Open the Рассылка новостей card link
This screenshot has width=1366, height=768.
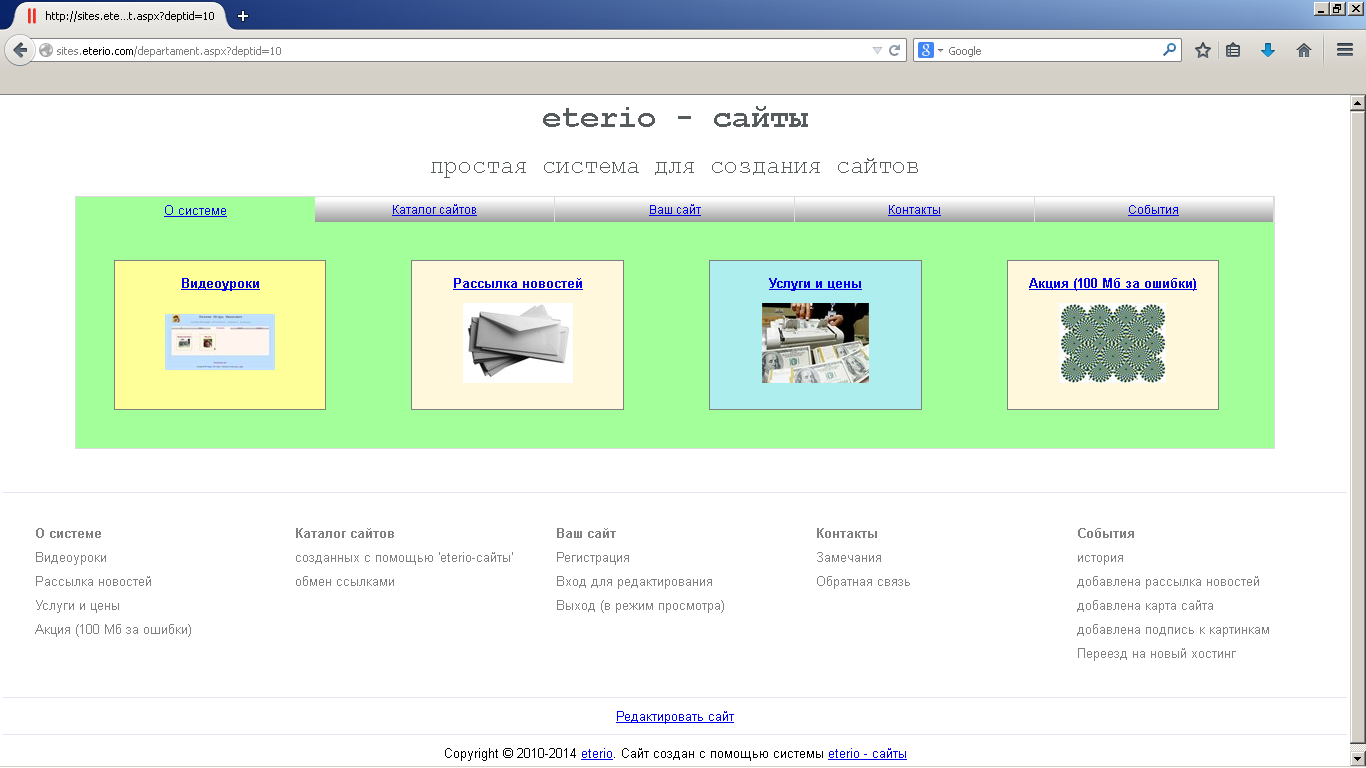coord(518,284)
